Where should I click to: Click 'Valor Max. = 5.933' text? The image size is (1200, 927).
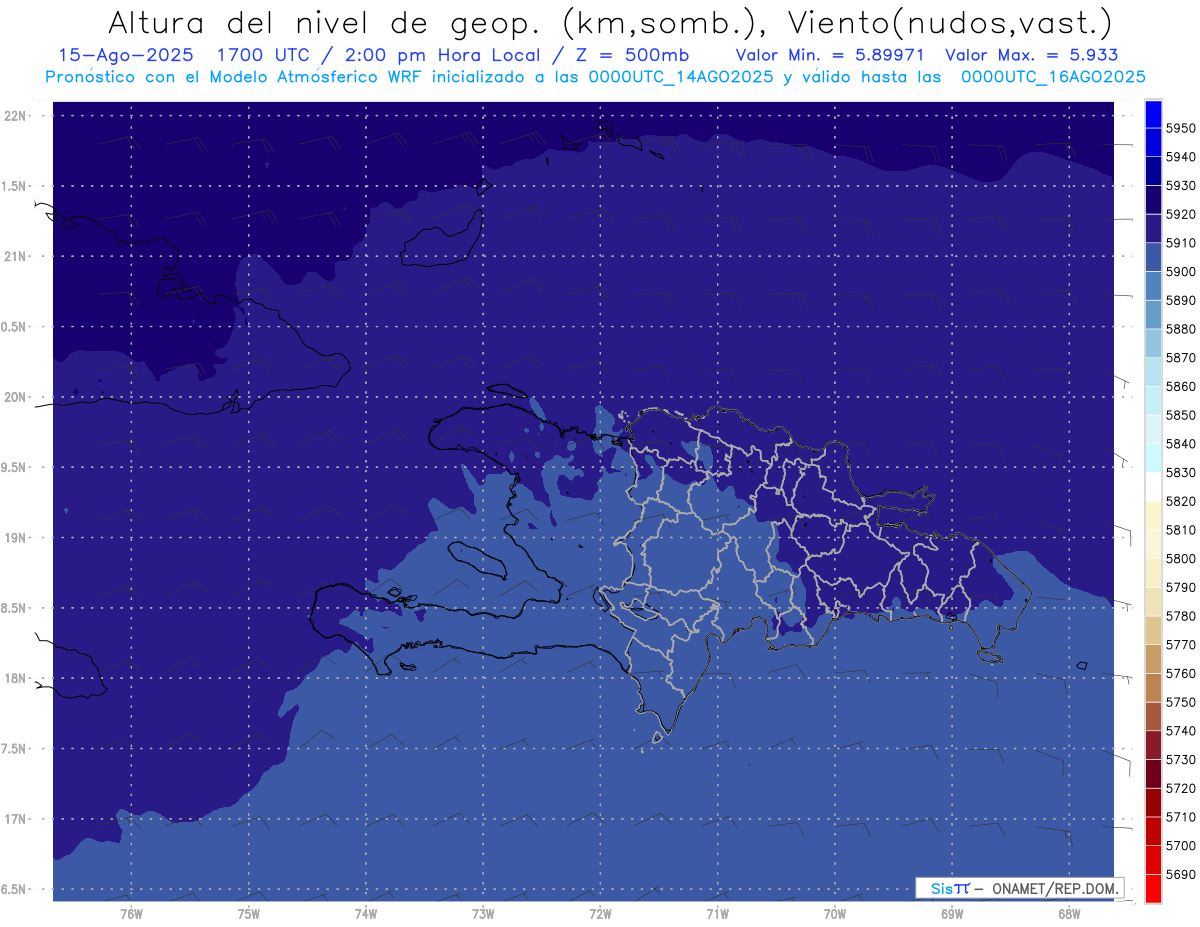tap(1031, 55)
